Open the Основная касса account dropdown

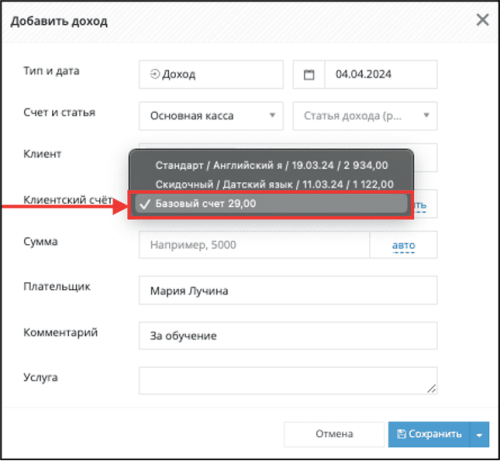[211, 116]
